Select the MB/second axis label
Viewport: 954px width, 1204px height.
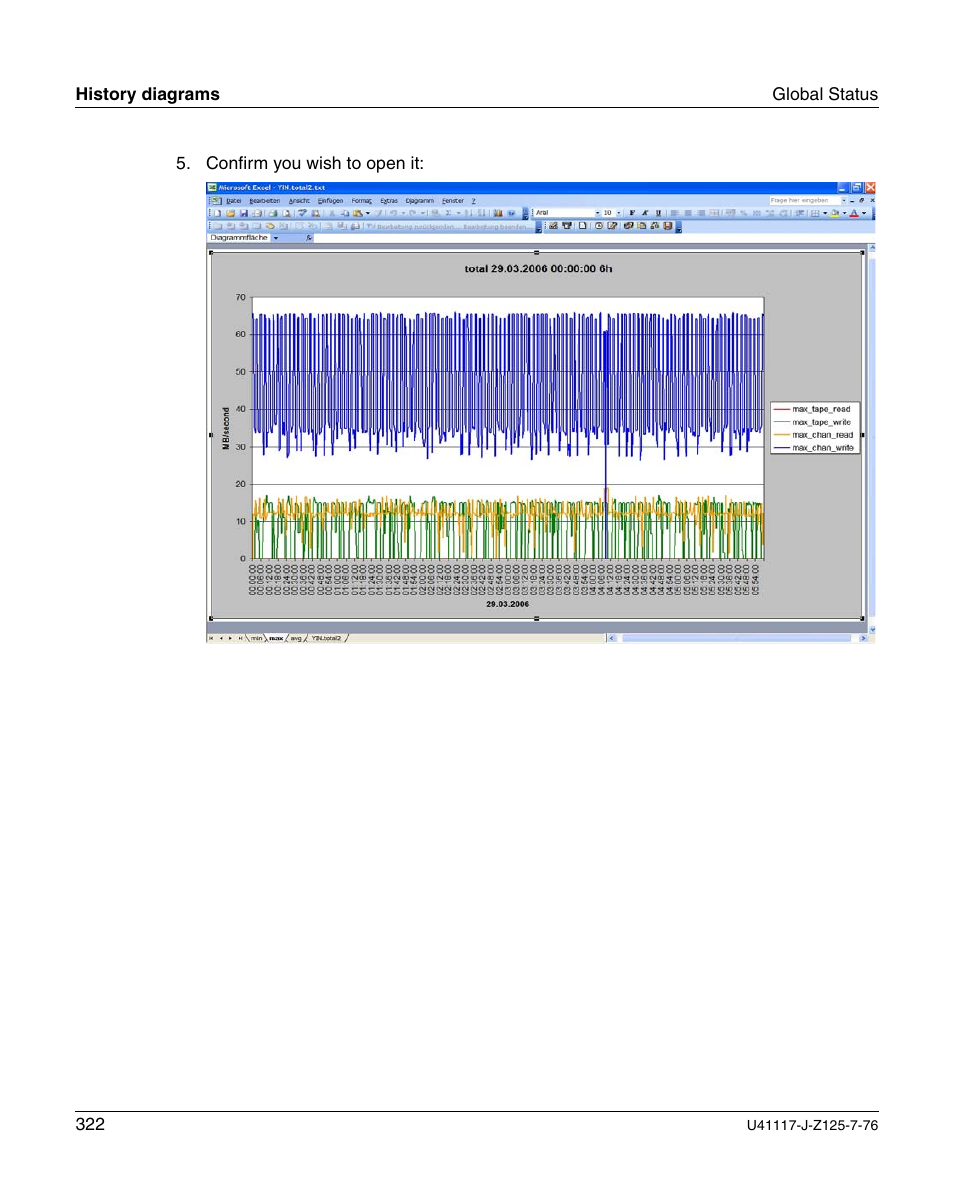[x=226, y=429]
